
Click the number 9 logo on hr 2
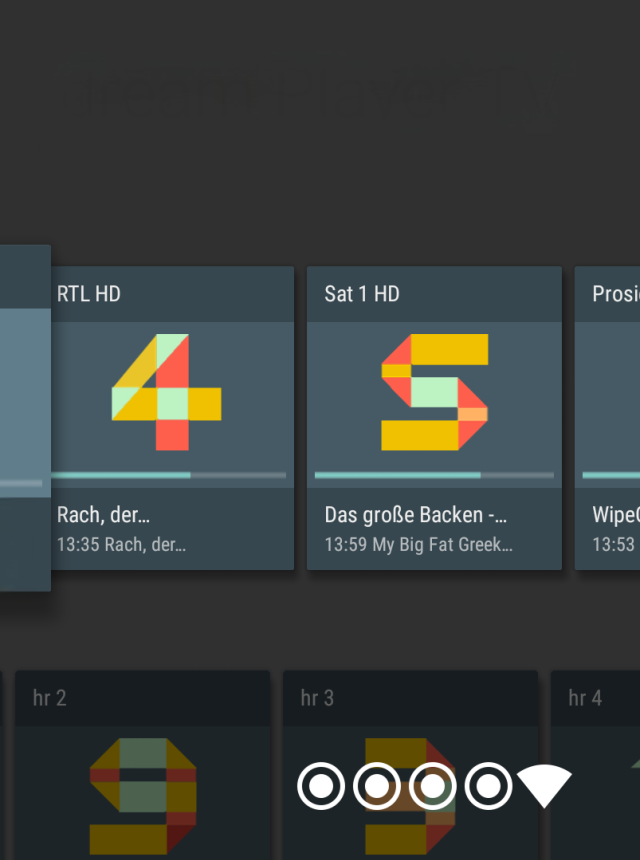tap(143, 795)
